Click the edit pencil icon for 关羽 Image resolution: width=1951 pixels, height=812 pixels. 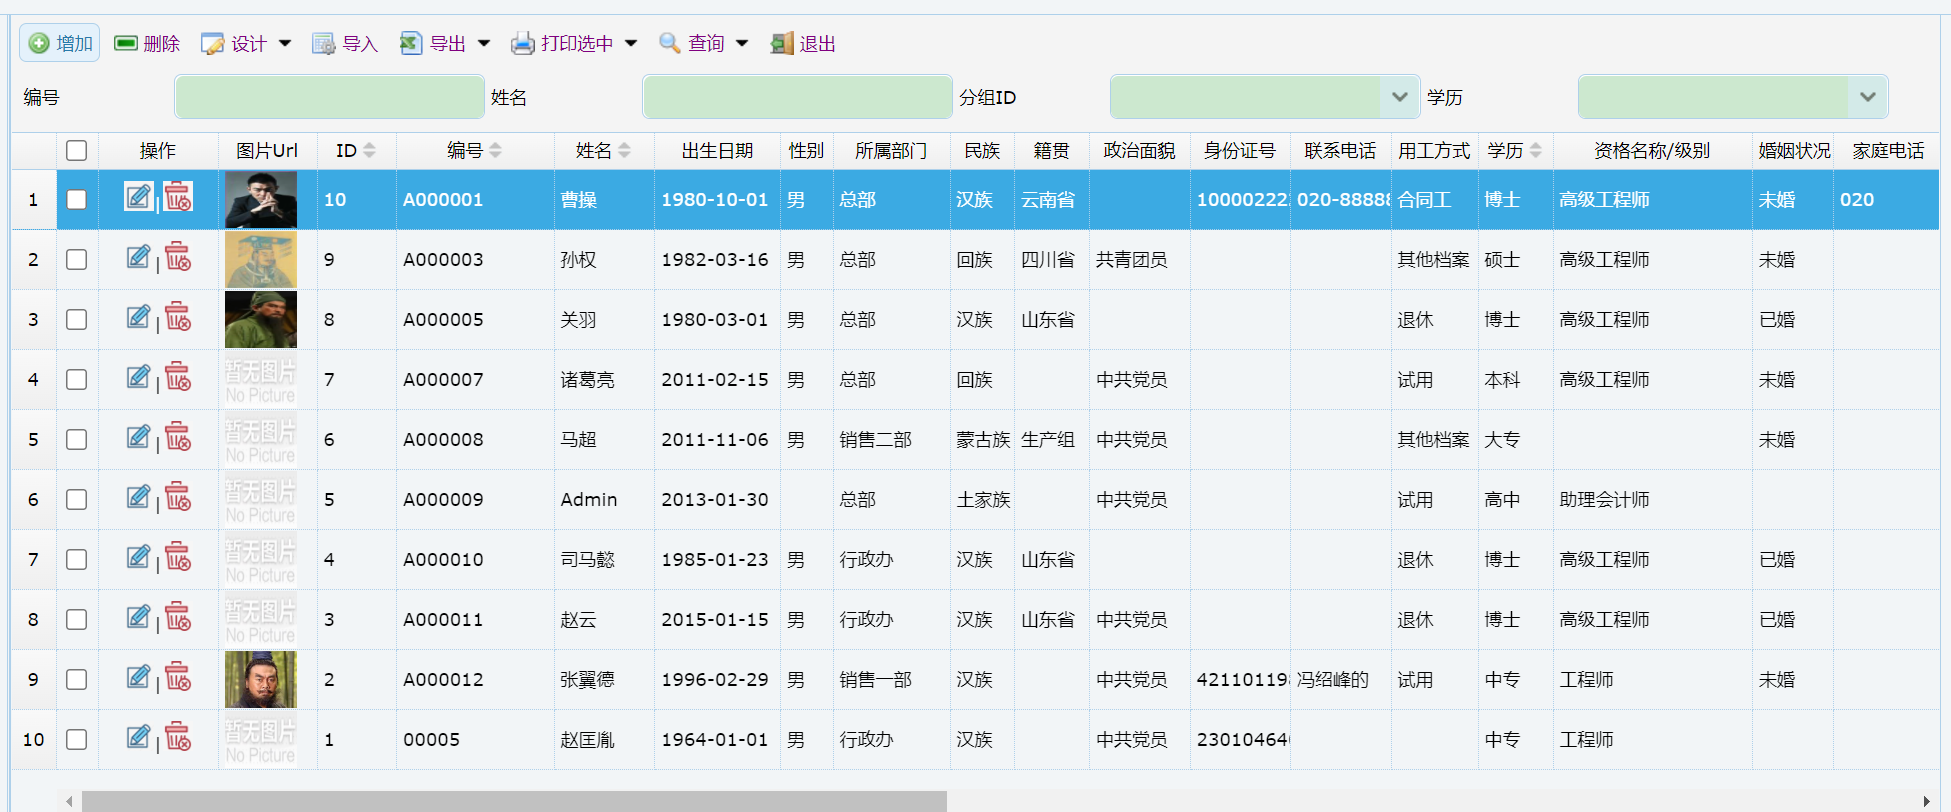coord(138,317)
